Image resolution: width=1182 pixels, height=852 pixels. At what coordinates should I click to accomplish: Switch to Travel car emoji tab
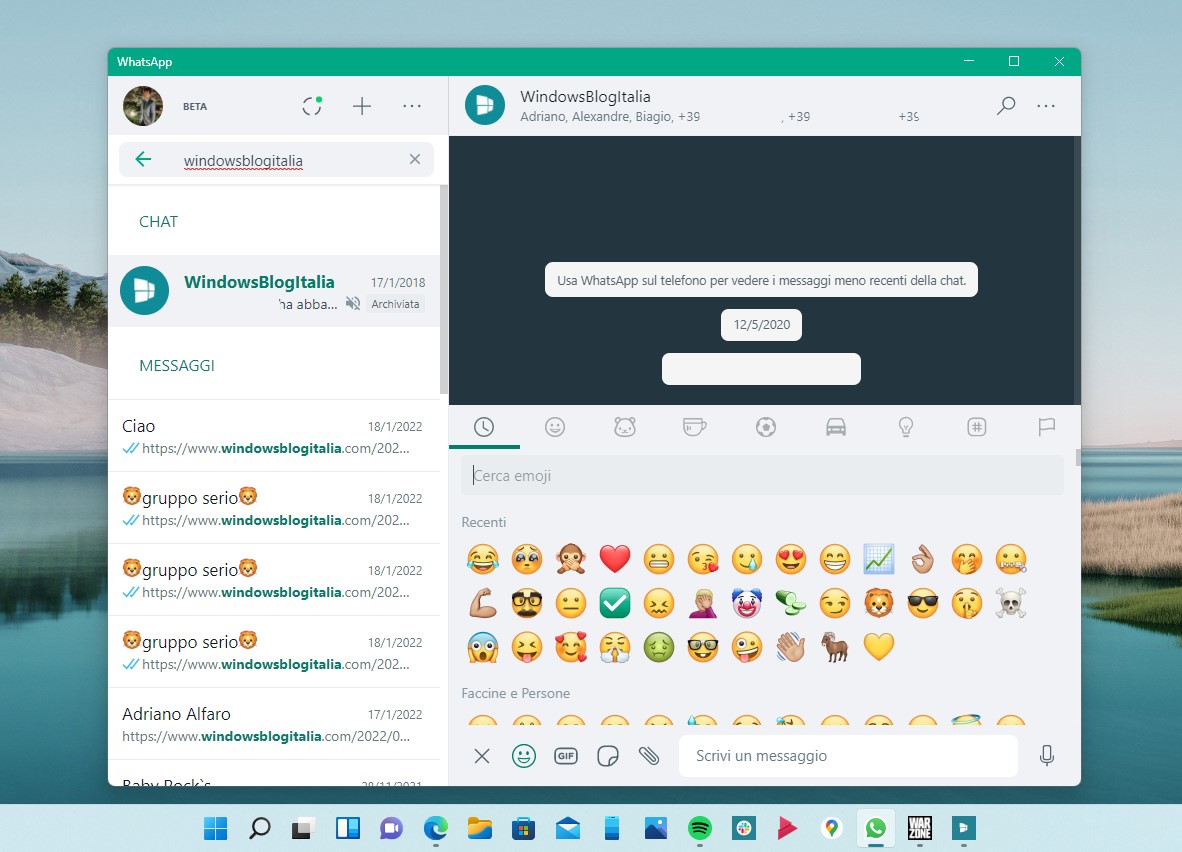point(836,427)
